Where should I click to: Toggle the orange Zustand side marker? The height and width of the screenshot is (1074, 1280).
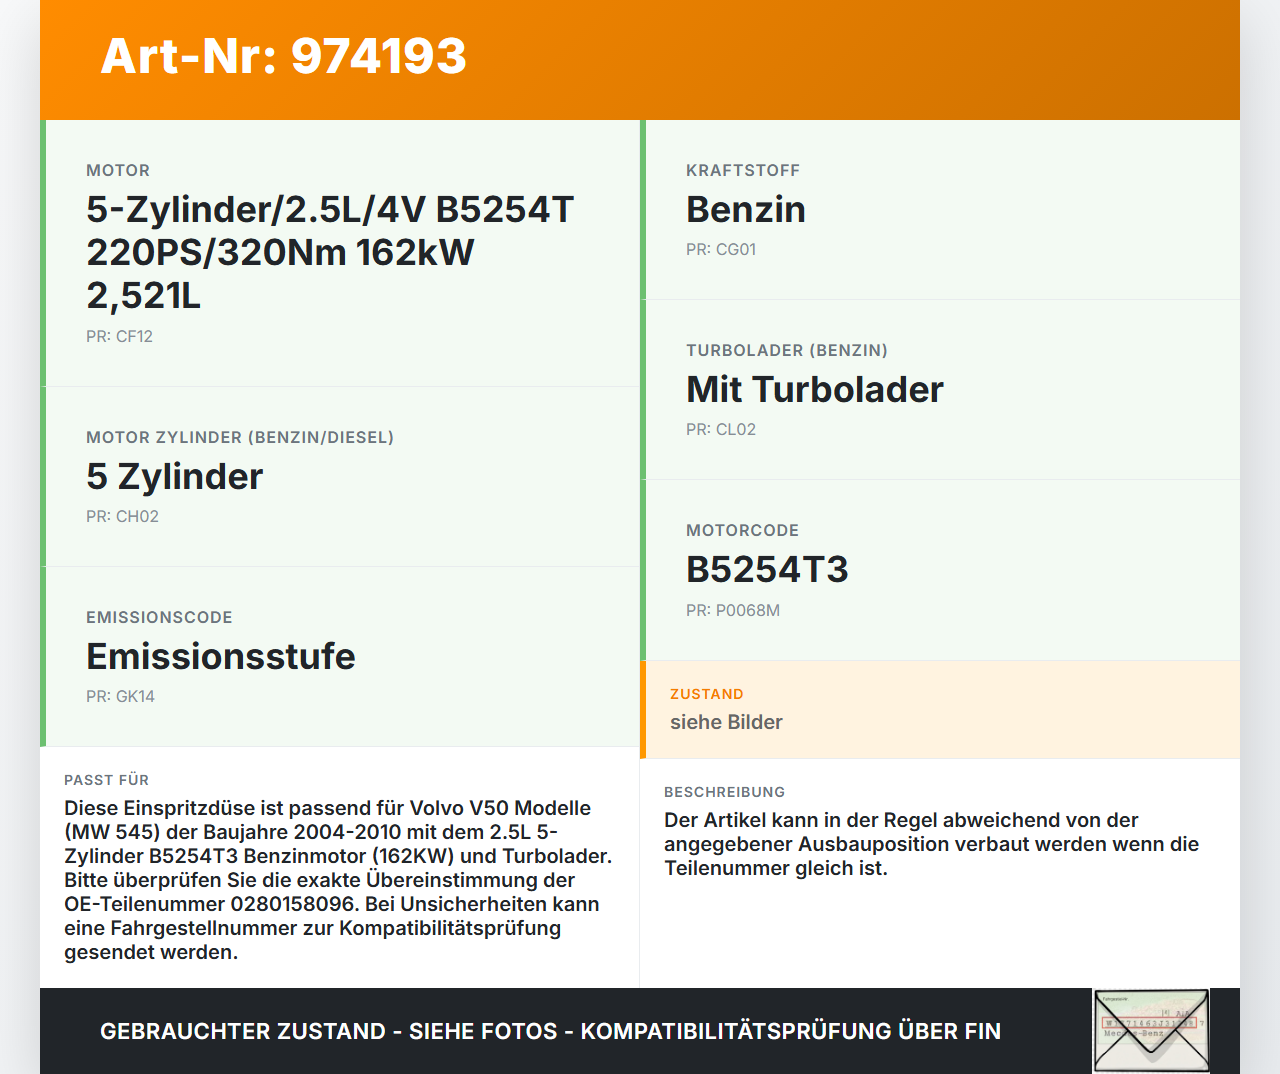(643, 709)
